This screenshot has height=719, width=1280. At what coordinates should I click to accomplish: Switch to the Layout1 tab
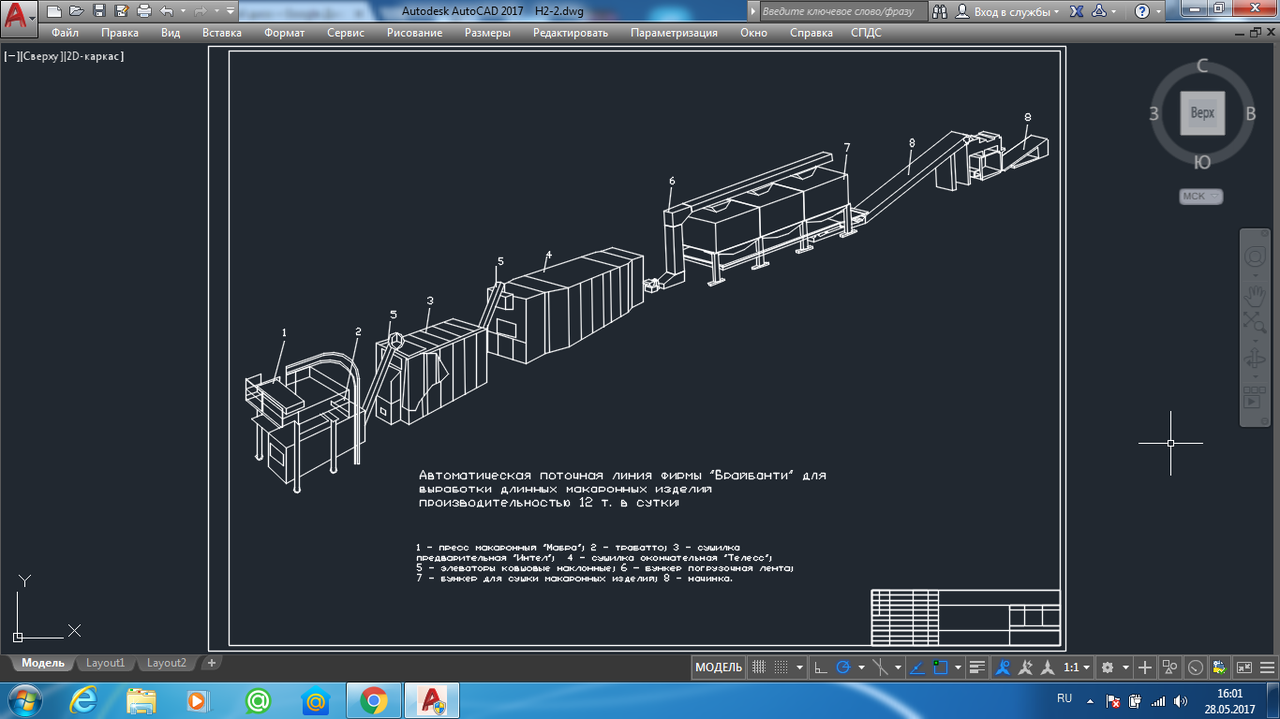tap(105, 663)
